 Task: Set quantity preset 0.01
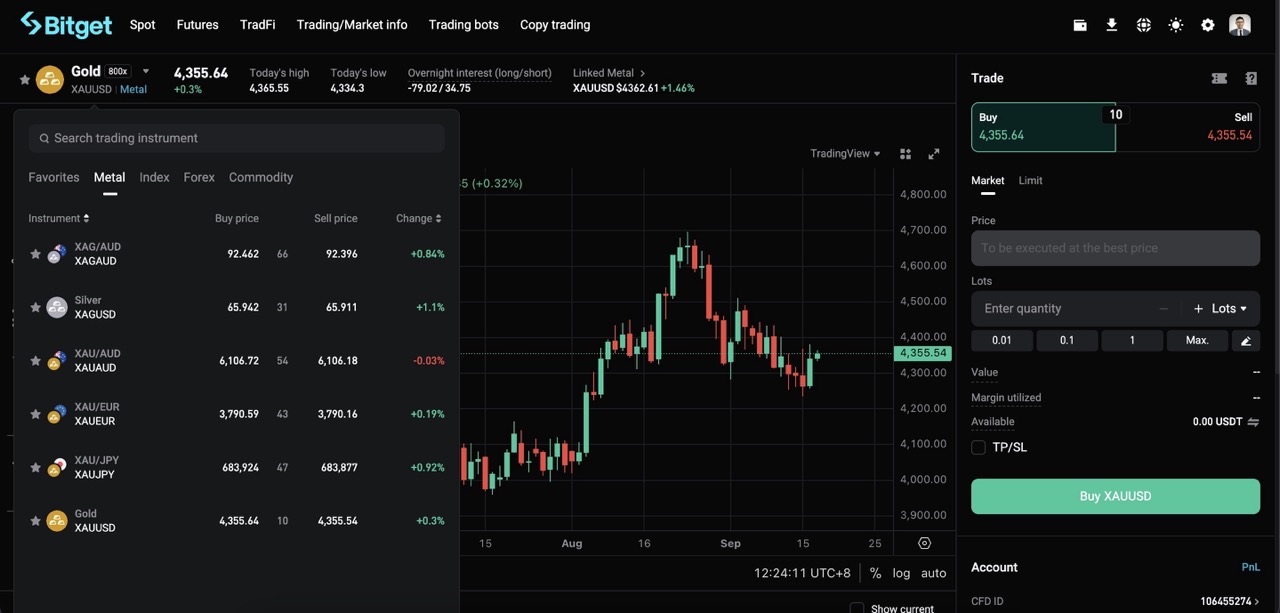click(1002, 341)
